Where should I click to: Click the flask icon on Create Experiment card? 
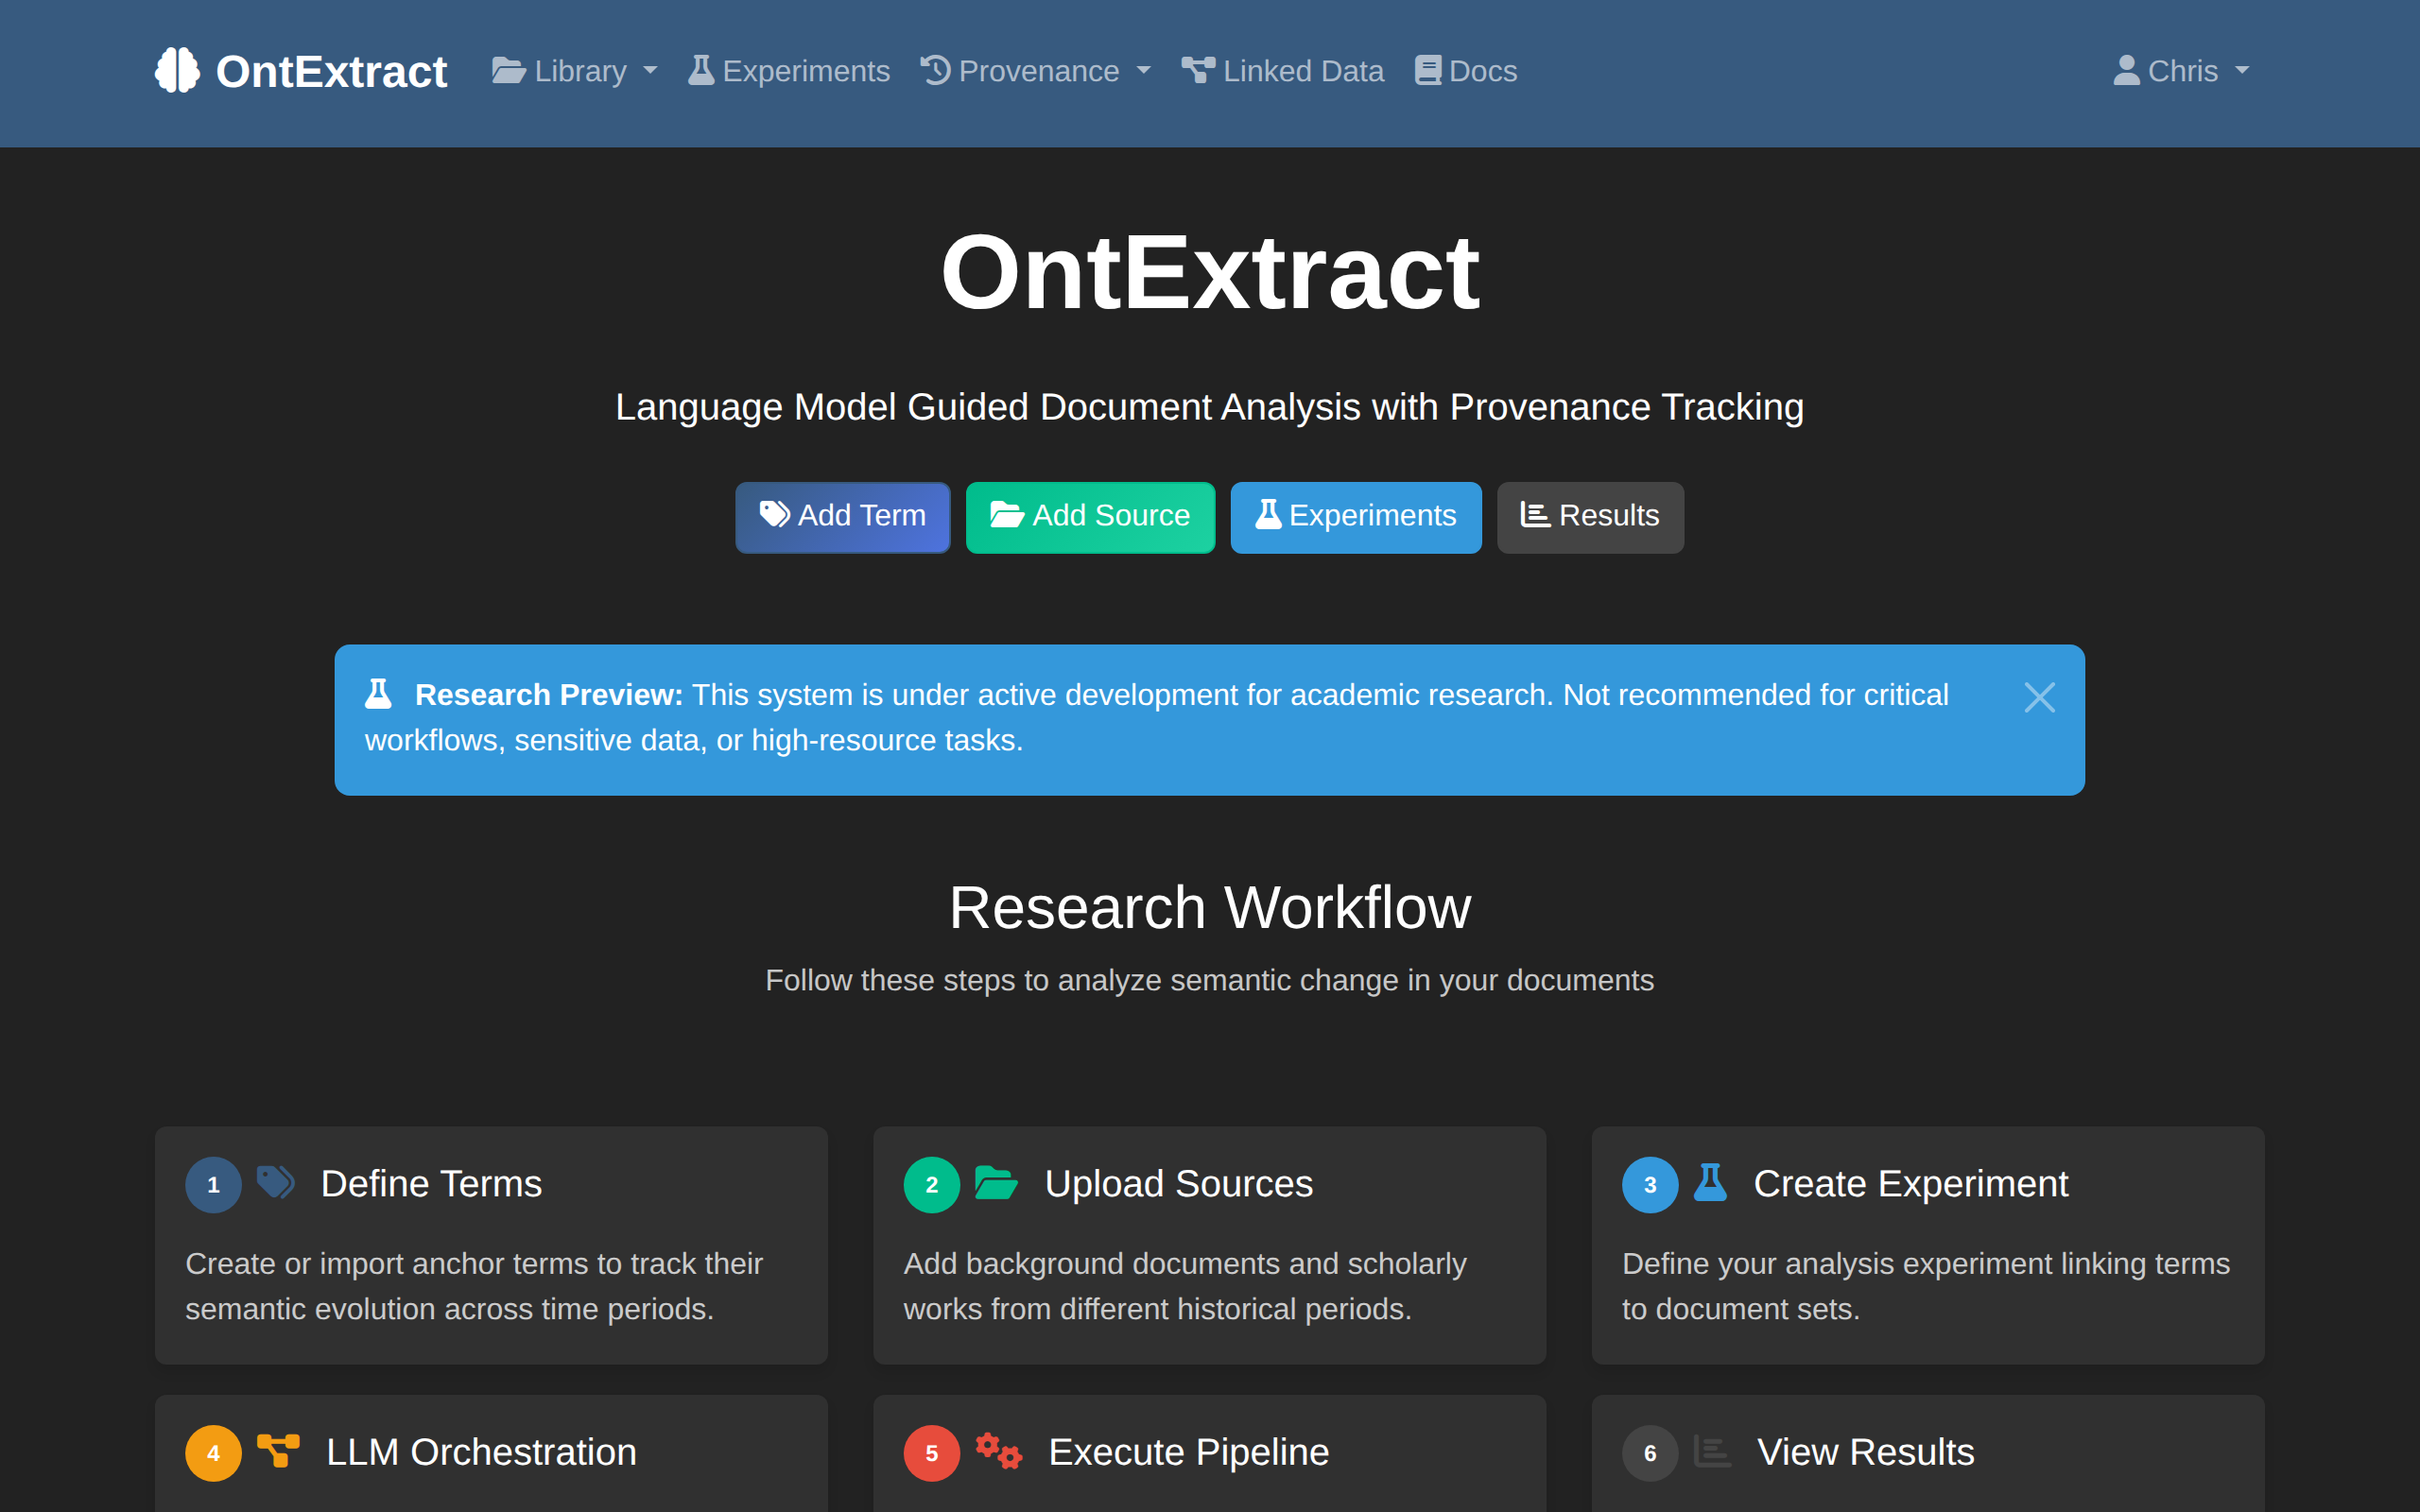point(1712,1184)
